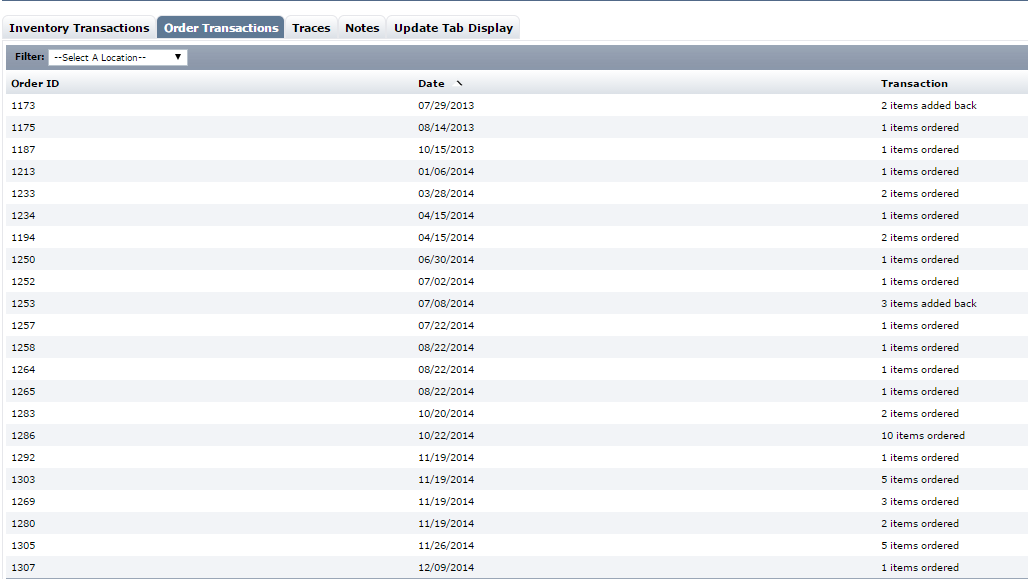
Task: Click "2 items ordered" for order 1233
Action: pyautogui.click(x=920, y=193)
